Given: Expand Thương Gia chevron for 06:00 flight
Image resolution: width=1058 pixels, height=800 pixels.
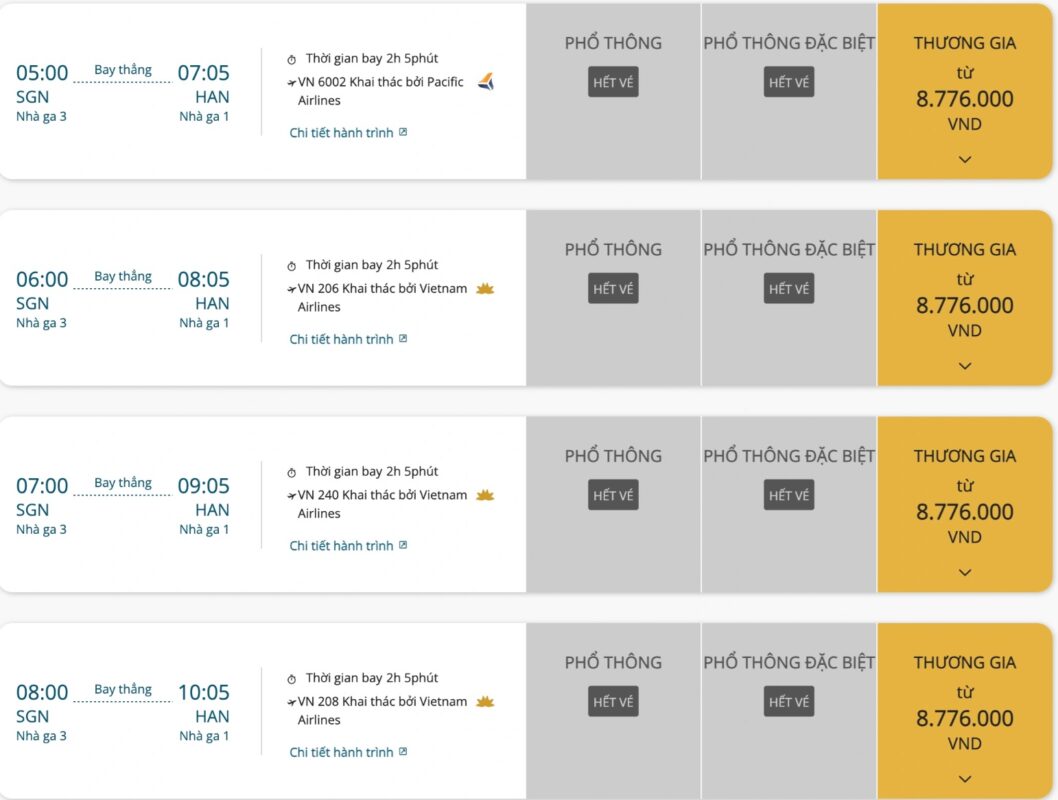Looking at the screenshot, I should coord(965,366).
